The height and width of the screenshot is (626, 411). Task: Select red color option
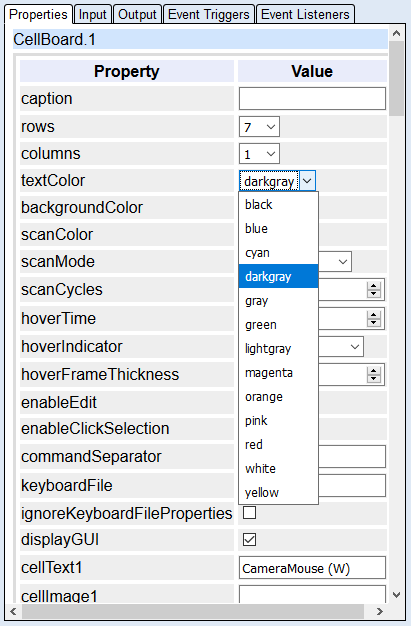(278, 444)
